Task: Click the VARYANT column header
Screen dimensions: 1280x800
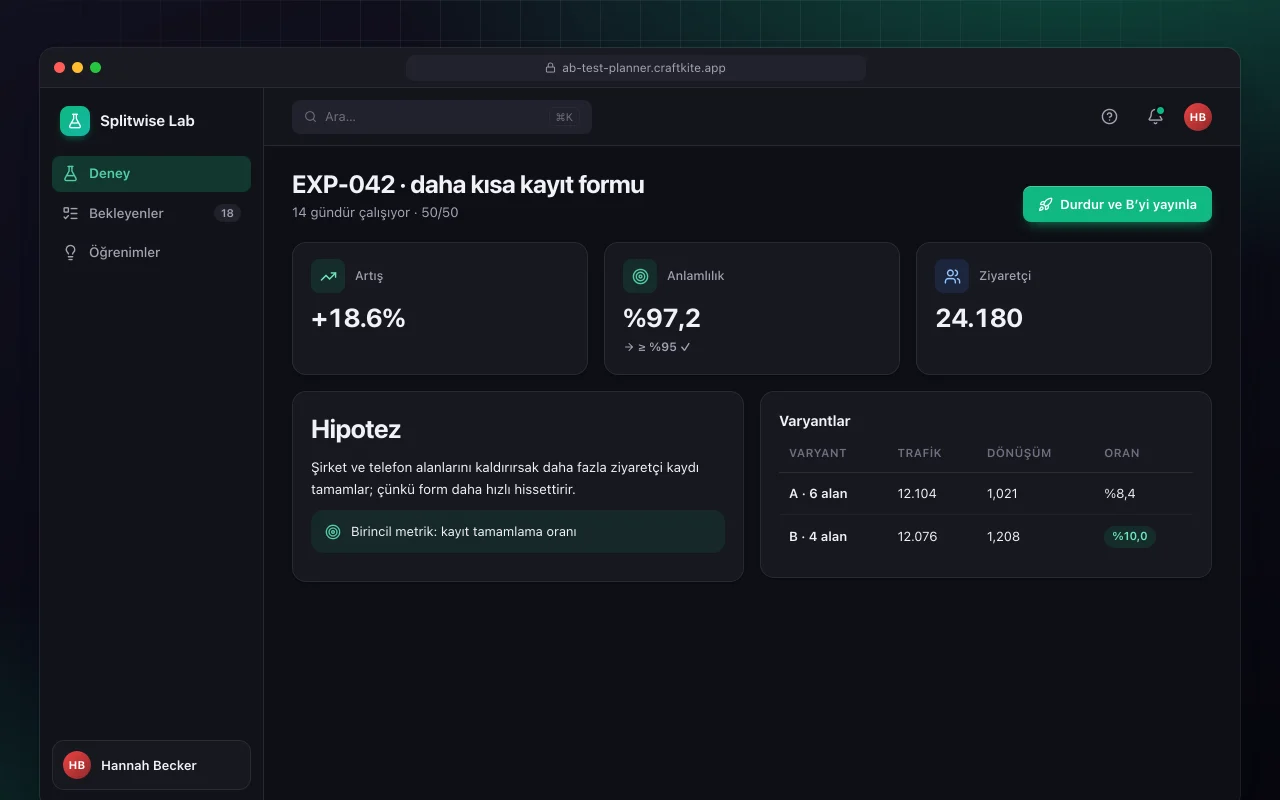Action: (818, 453)
